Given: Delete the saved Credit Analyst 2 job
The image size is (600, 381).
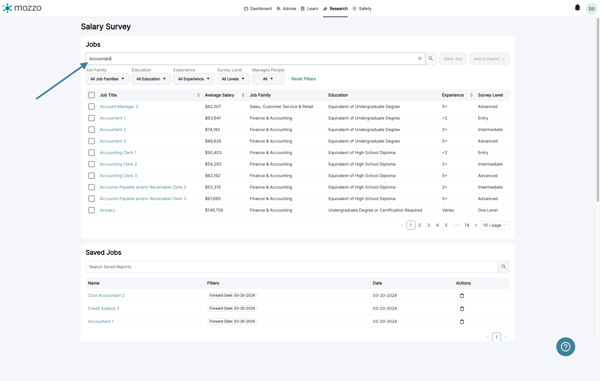Looking at the screenshot, I should tap(461, 309).
